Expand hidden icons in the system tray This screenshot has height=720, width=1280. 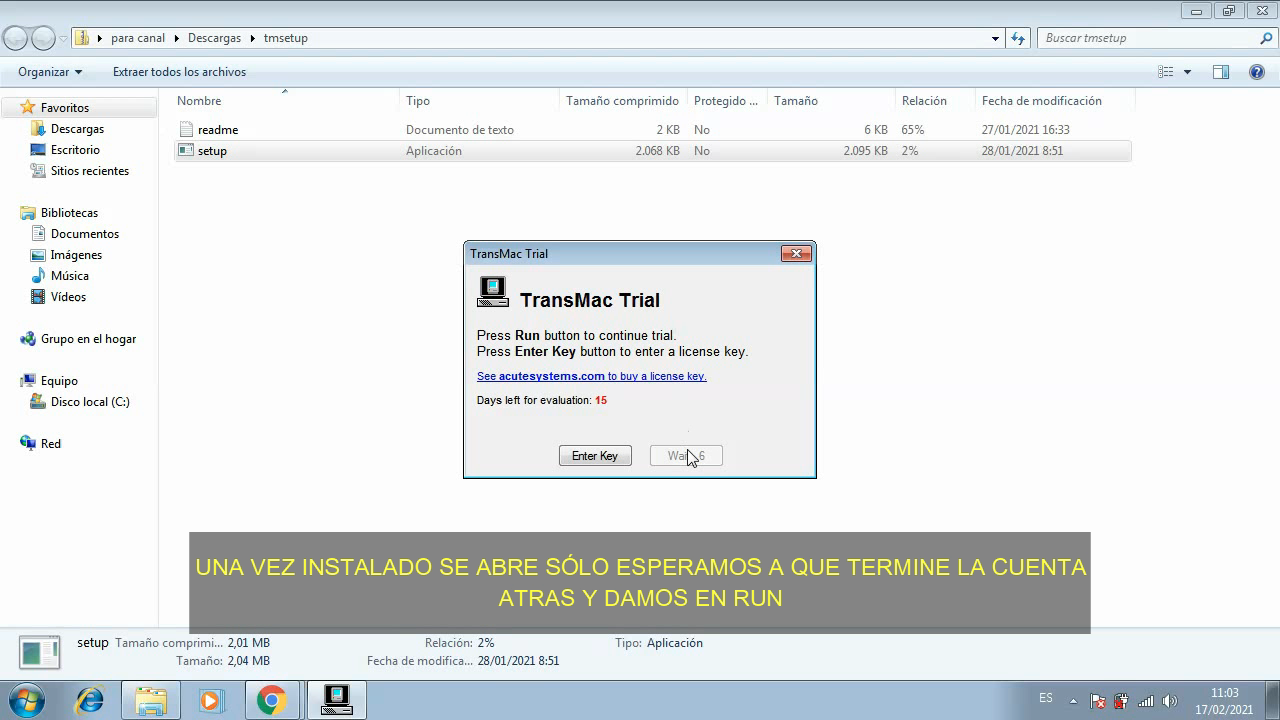point(1075,698)
